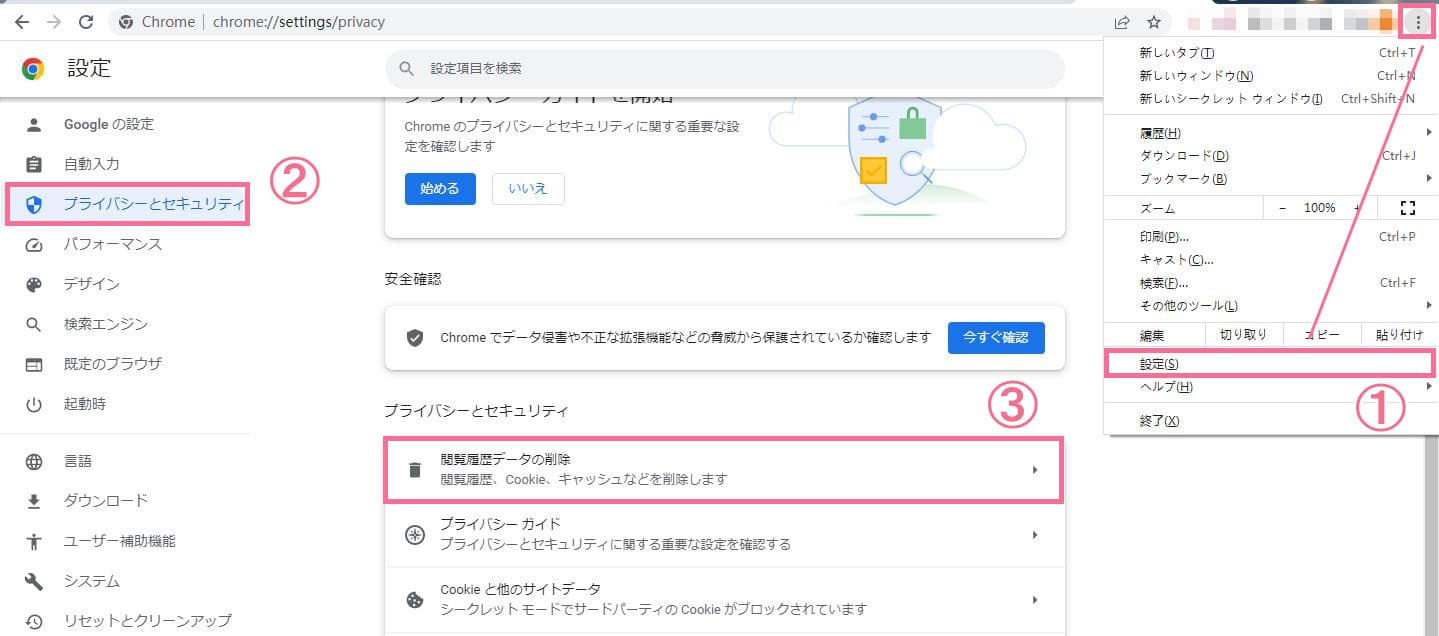Click the gauge icon for パフォーマンス
1439x636 pixels.
point(34,245)
